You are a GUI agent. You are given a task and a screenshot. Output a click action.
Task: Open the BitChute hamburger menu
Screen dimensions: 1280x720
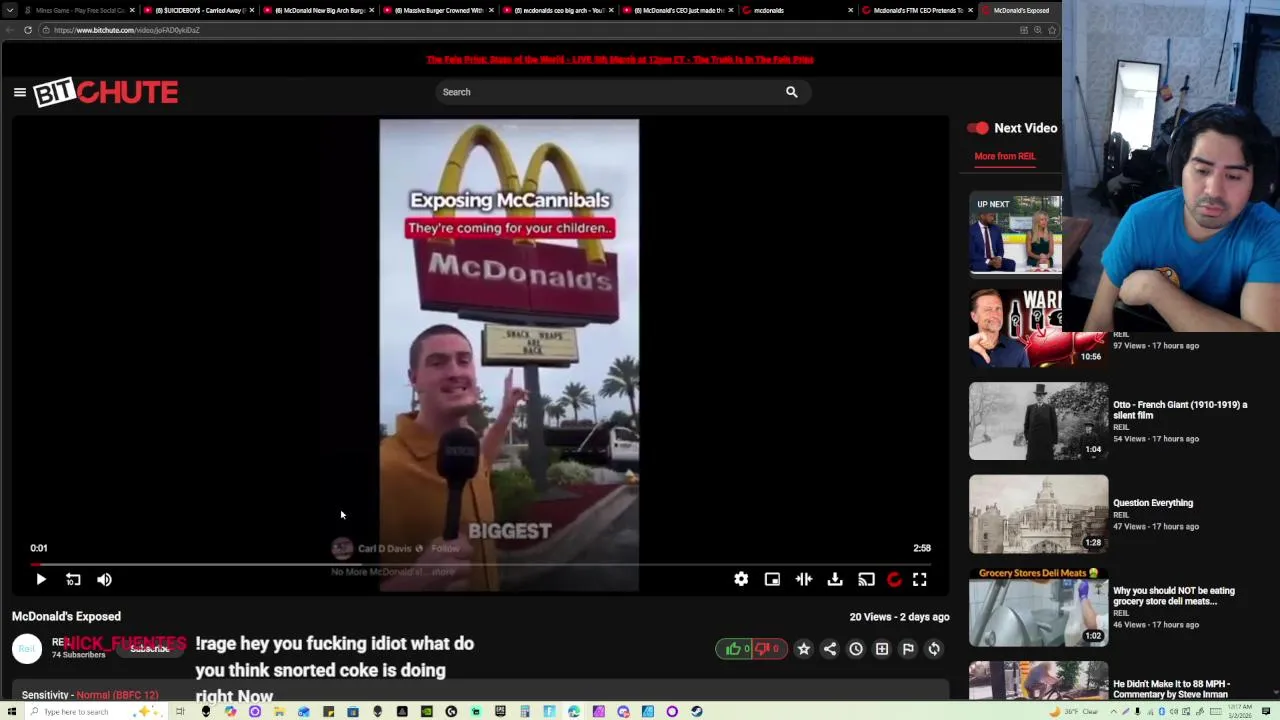[19, 92]
